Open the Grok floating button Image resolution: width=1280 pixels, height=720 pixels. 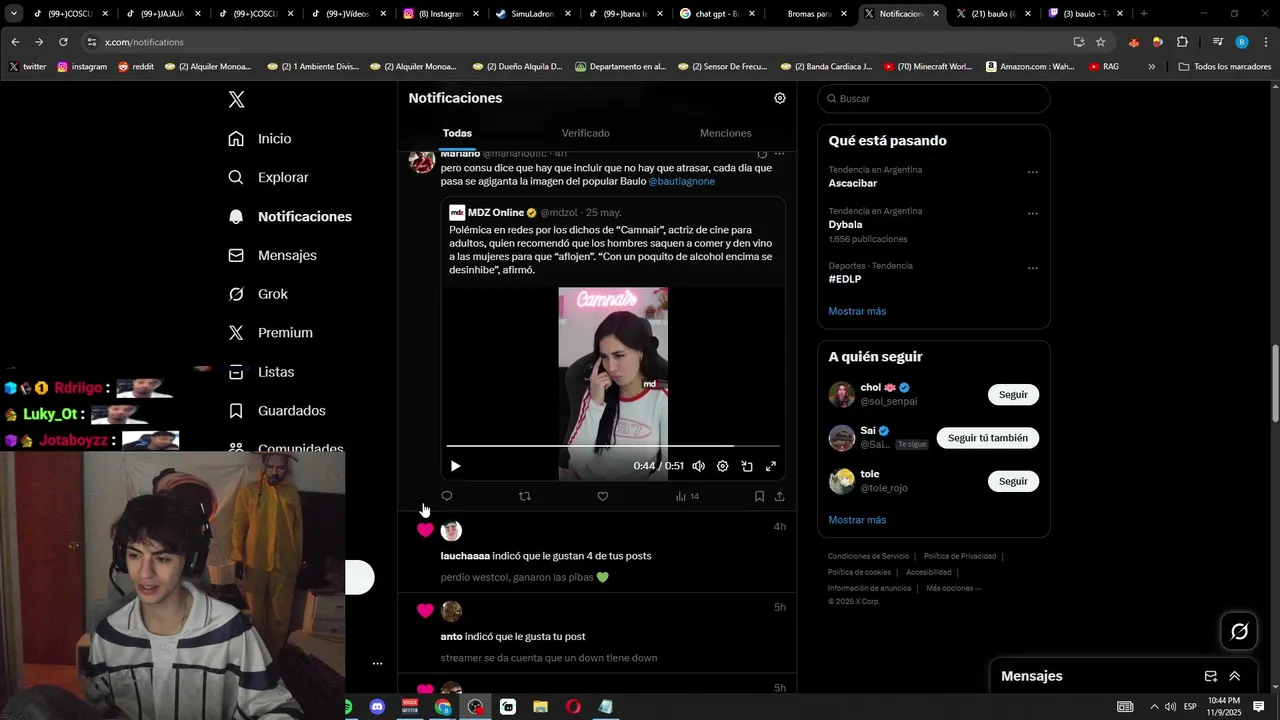point(1240,631)
